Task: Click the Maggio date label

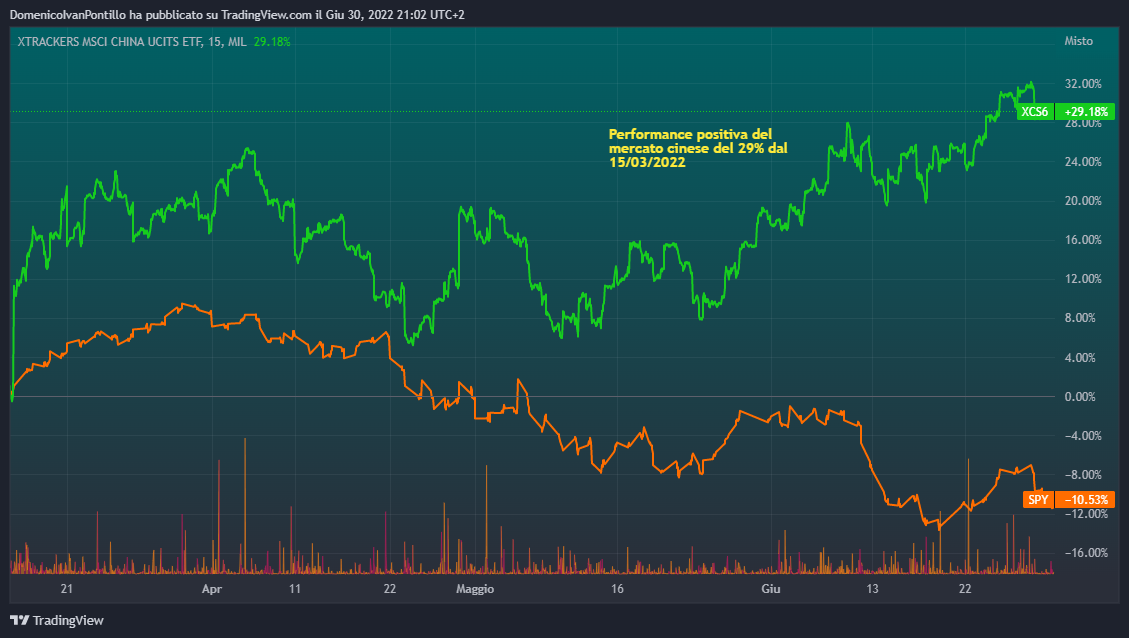Action: (475, 589)
